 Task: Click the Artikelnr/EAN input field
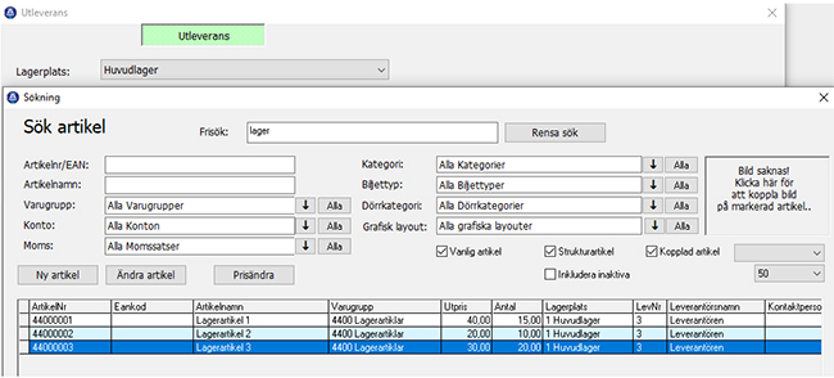click(200, 165)
